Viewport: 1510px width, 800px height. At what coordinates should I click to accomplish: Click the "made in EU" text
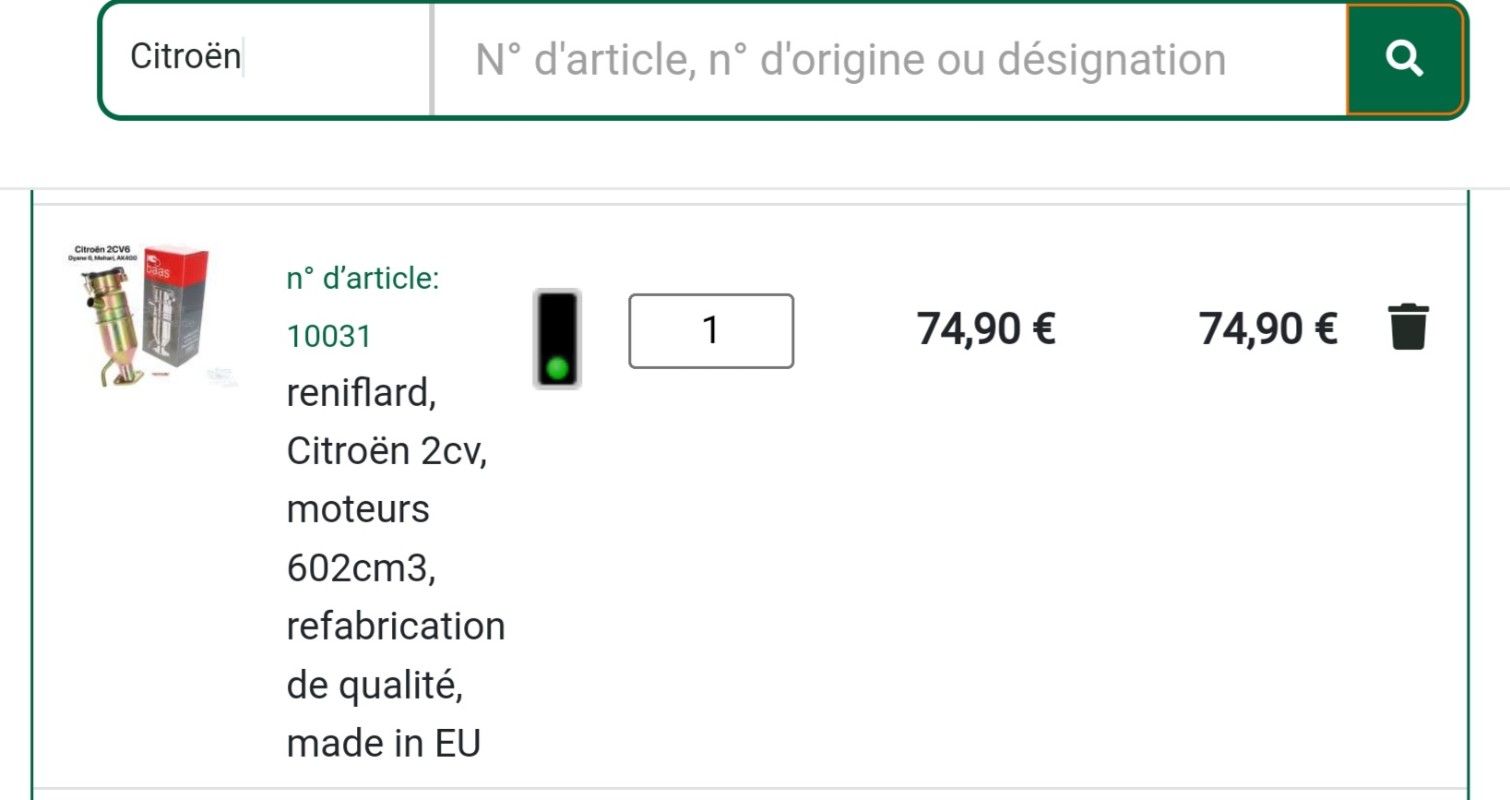pyautogui.click(x=384, y=744)
